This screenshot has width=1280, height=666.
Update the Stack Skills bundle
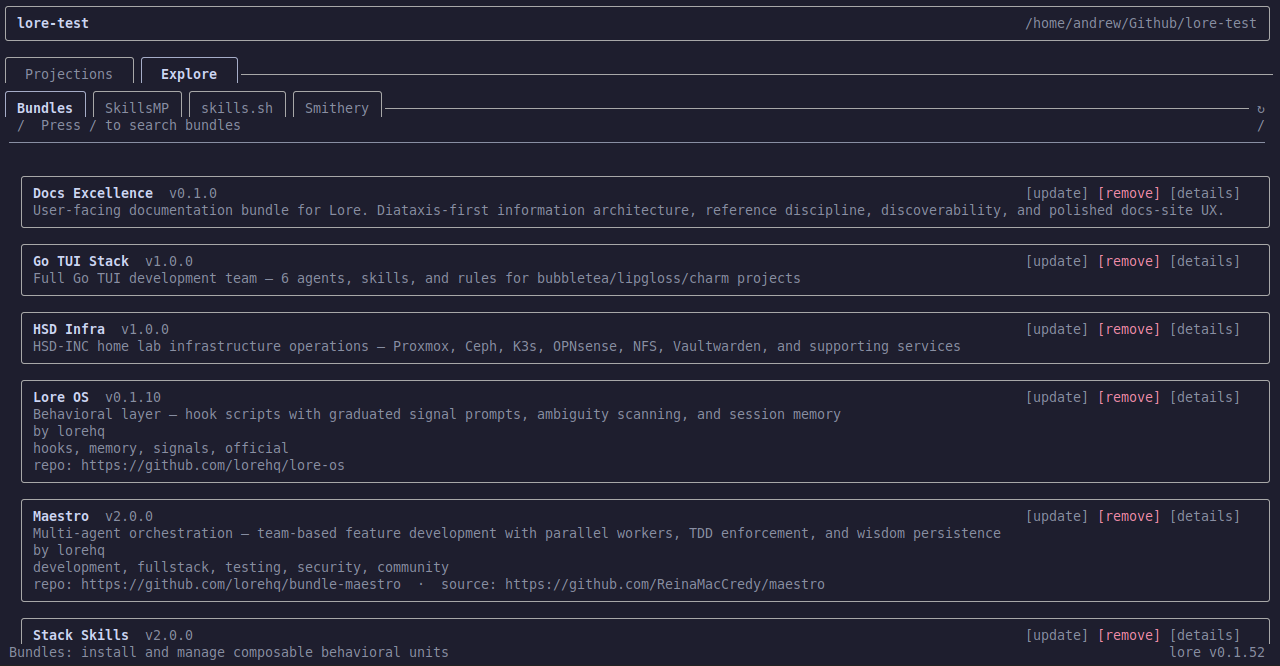coord(1056,634)
